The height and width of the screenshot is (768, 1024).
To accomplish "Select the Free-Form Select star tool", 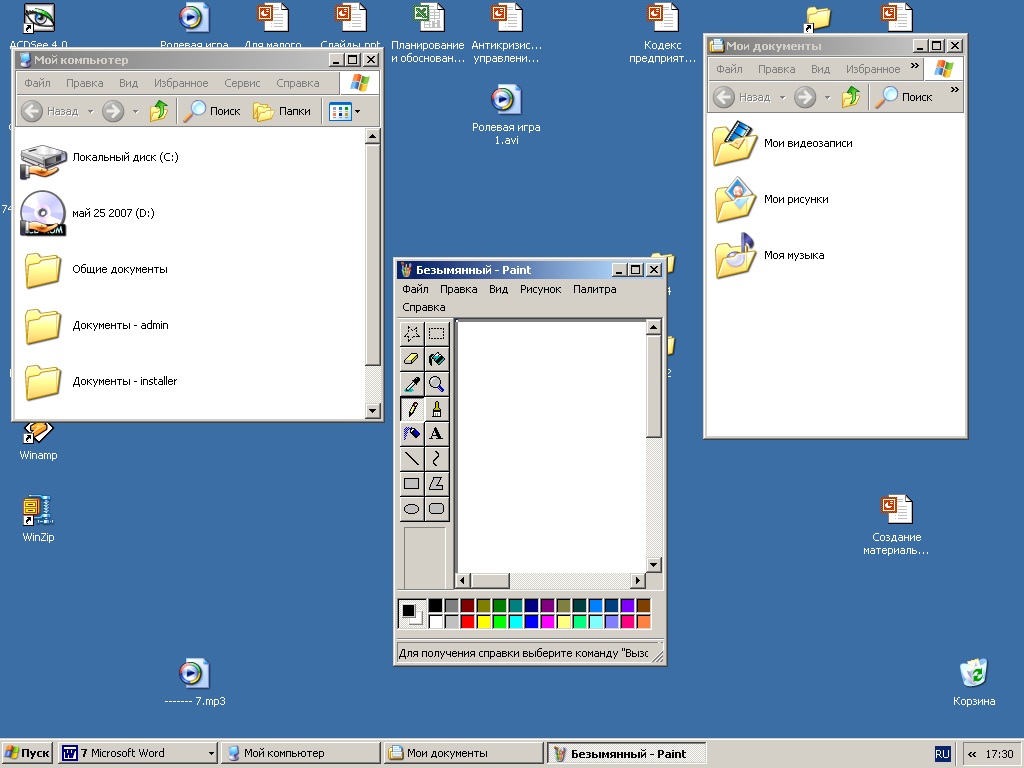I will [411, 334].
